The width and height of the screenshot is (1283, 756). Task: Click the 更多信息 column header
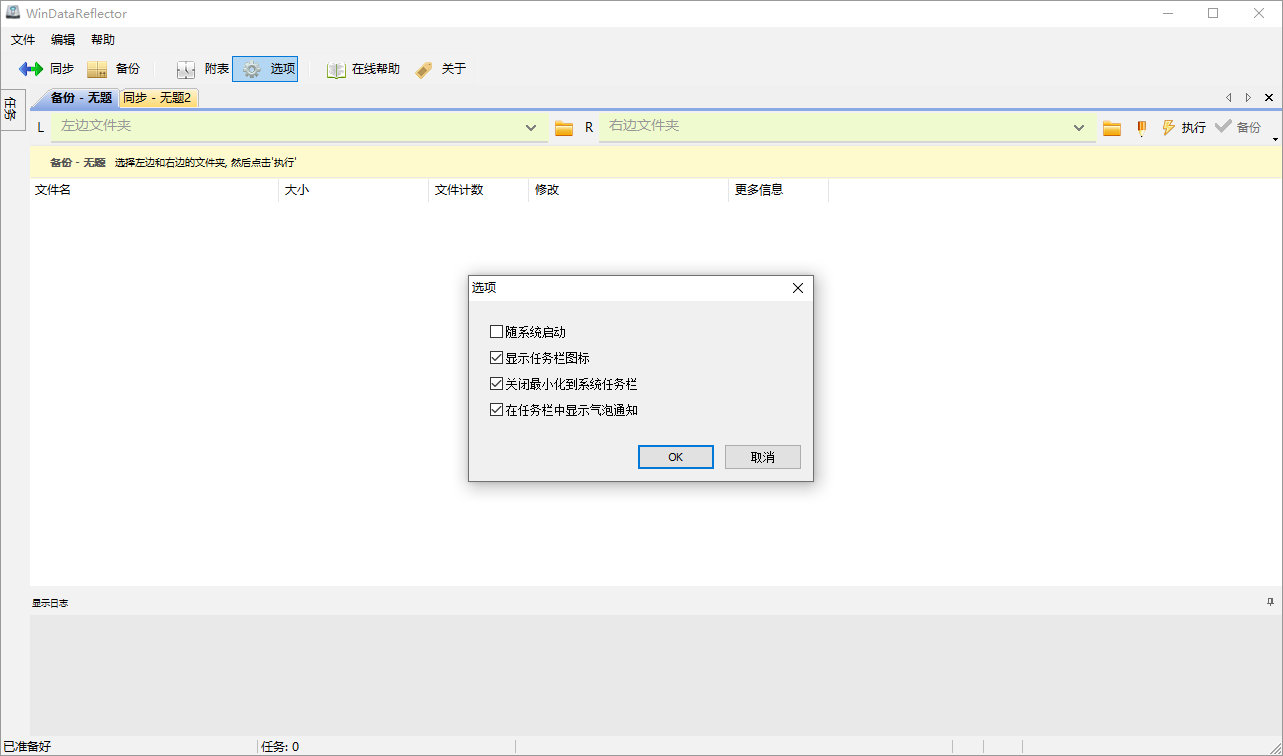coord(779,190)
